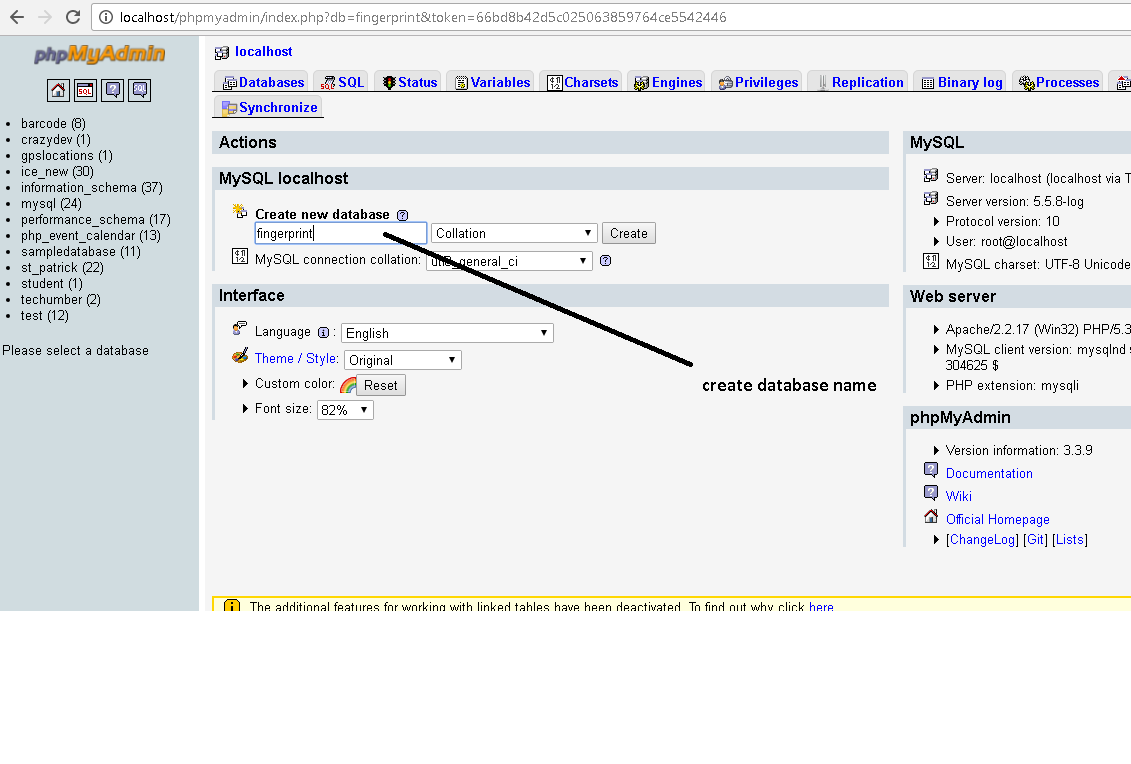Image resolution: width=1131 pixels, height=764 pixels.
Task: Open the Databases tab
Action: (x=263, y=82)
